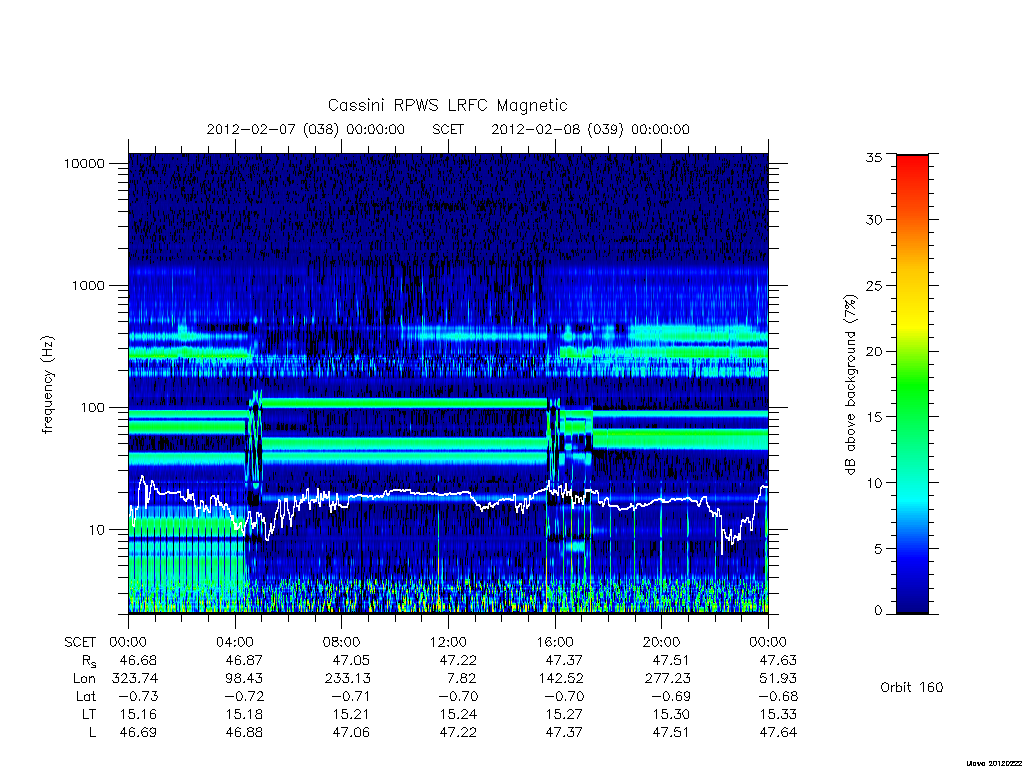Image resolution: width=1024 pixels, height=768 pixels.
Task: Click the 10 frequency tick label
Action: [x=96, y=530]
